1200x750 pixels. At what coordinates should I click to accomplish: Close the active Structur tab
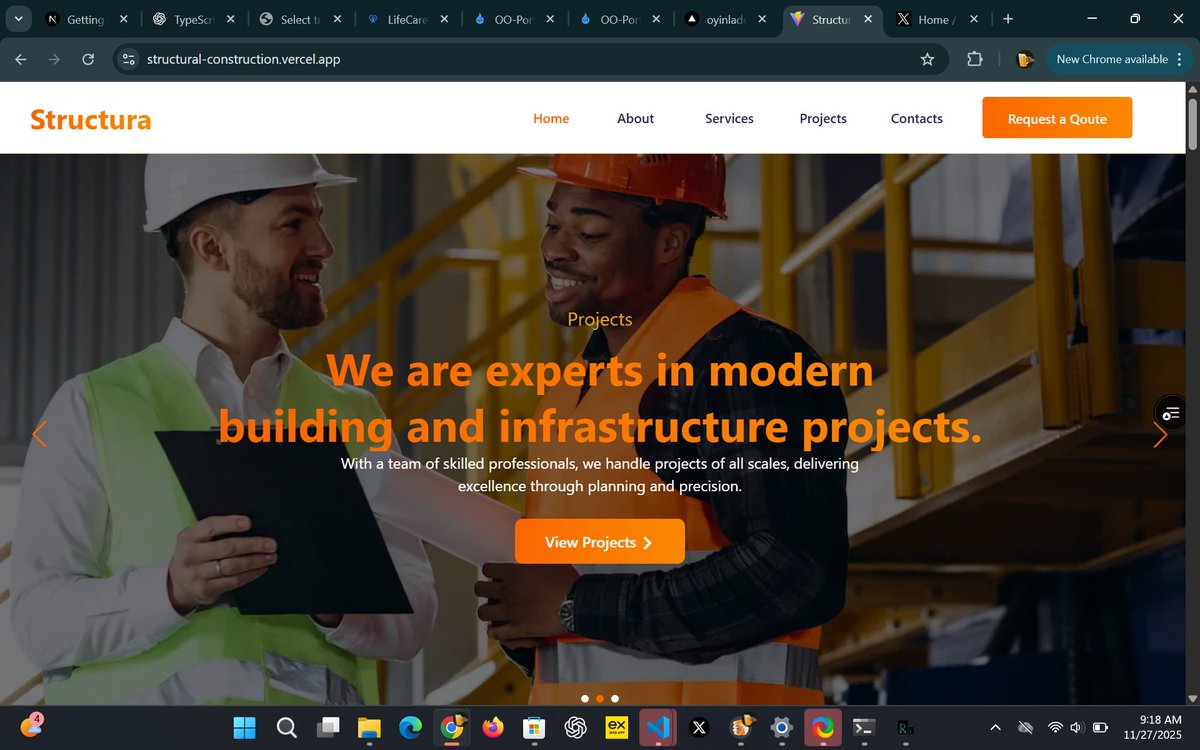(x=869, y=19)
